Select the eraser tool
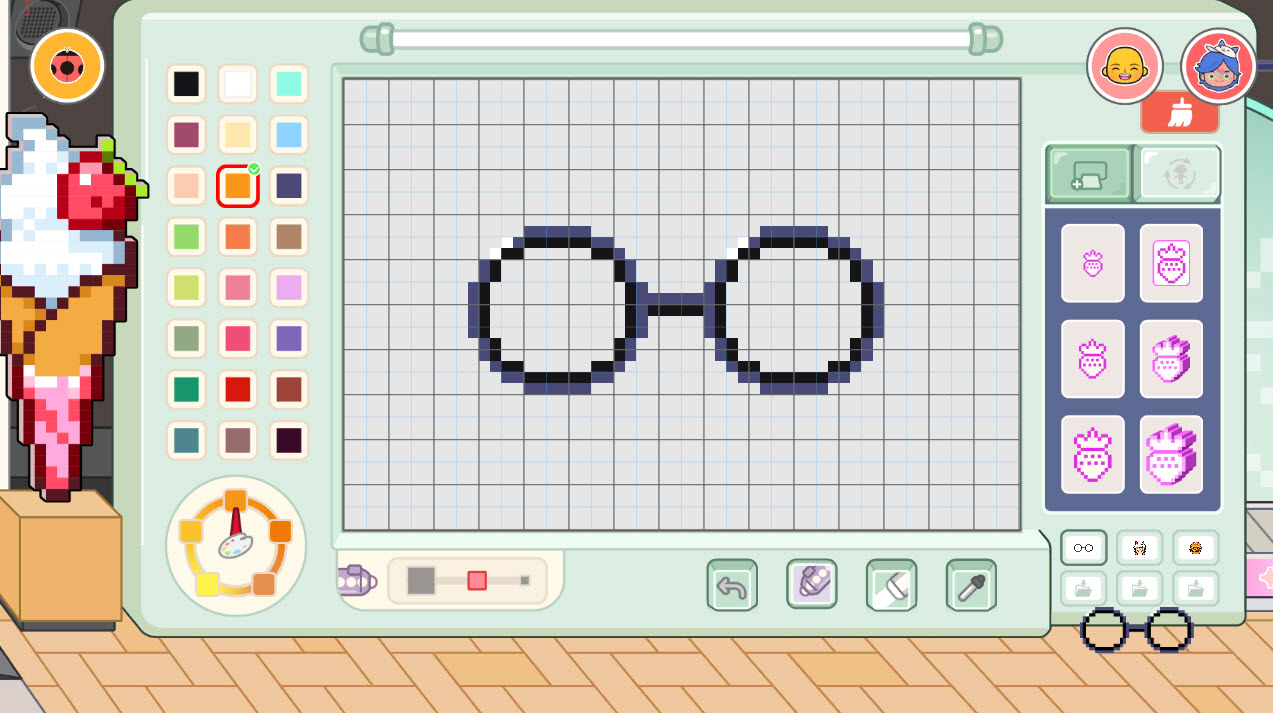This screenshot has width=1273, height=713. [x=891, y=585]
